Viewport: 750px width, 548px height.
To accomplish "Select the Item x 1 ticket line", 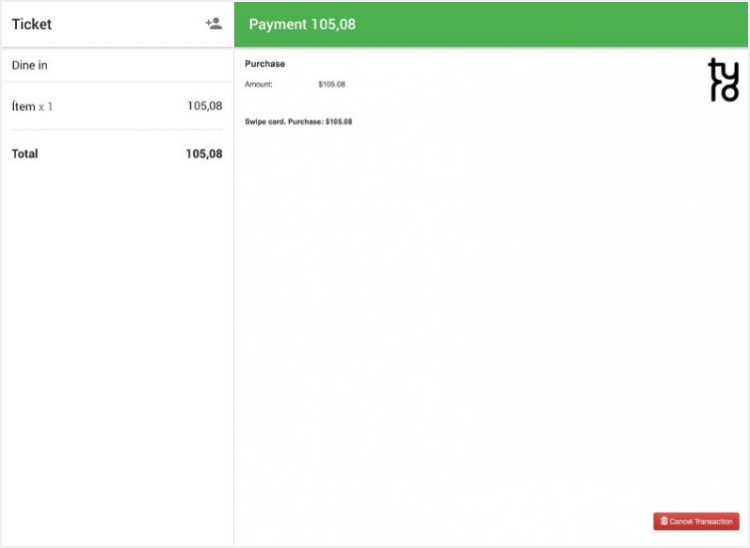I will click(x=116, y=106).
